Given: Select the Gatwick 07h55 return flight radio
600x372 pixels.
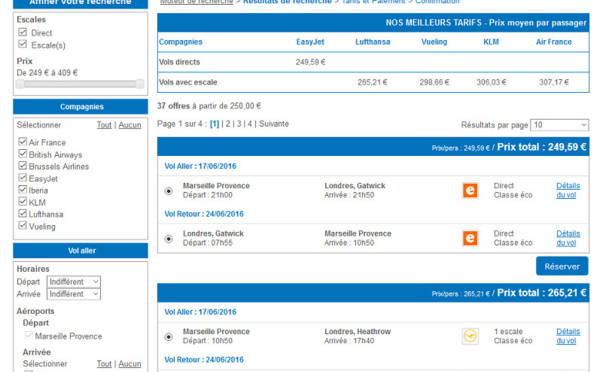Looking at the screenshot, I should 168,239.
